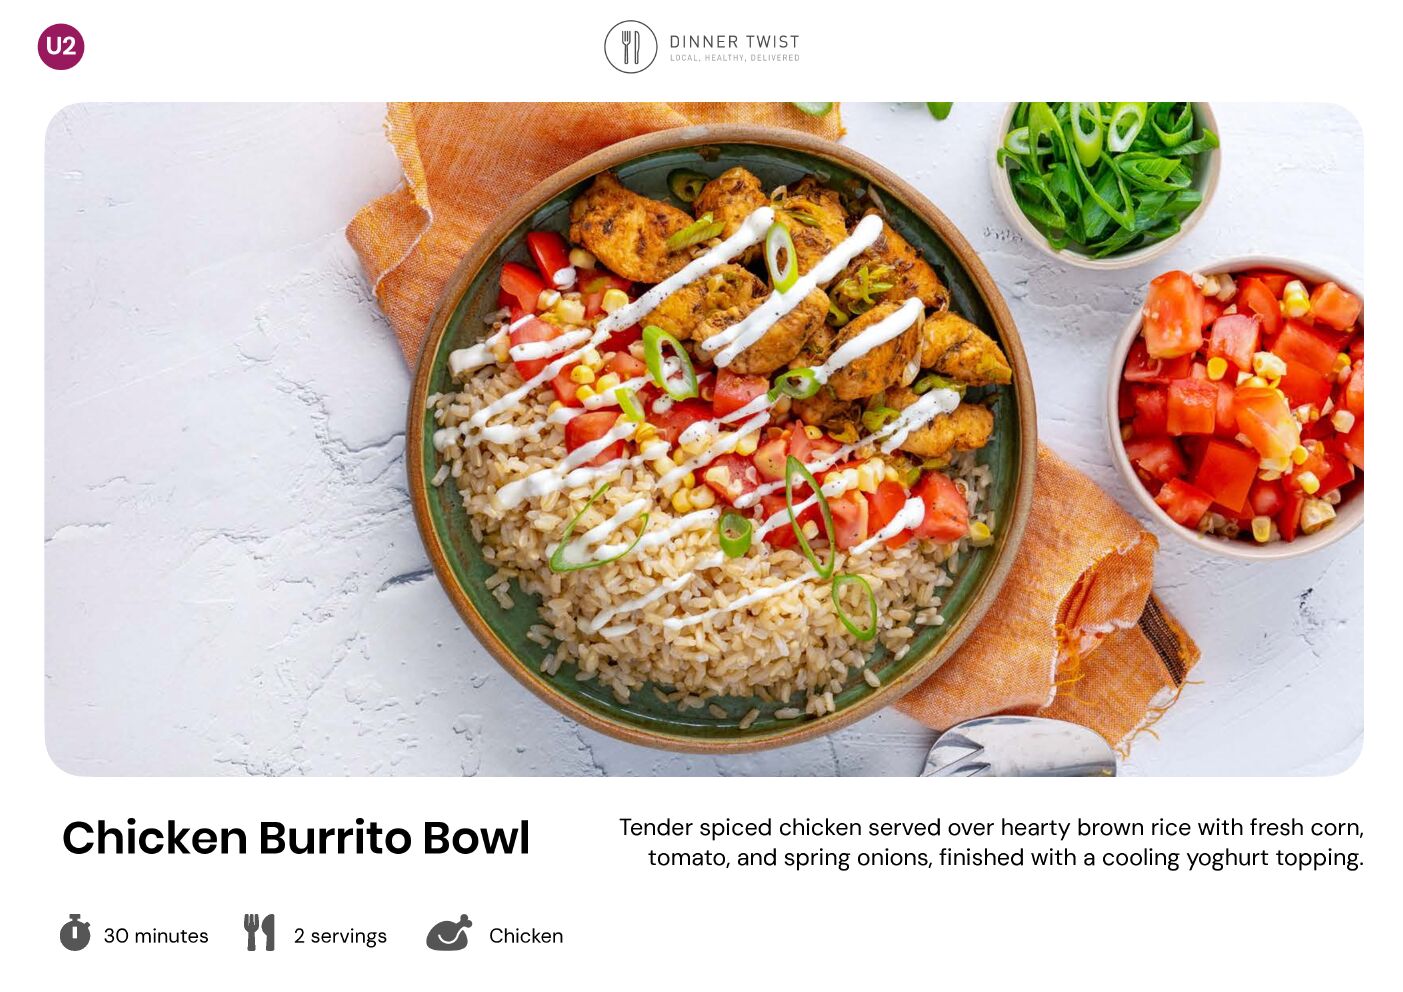Click the cutlery icon beside 2 servings
This screenshot has height=992, width=1403.
coord(259,932)
